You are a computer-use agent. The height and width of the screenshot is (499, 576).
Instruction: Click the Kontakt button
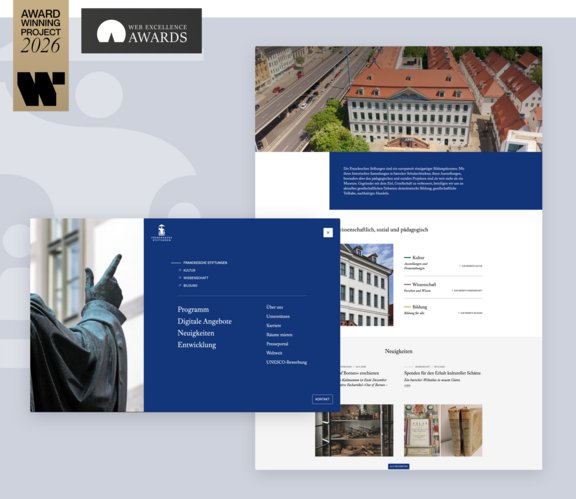pos(322,399)
